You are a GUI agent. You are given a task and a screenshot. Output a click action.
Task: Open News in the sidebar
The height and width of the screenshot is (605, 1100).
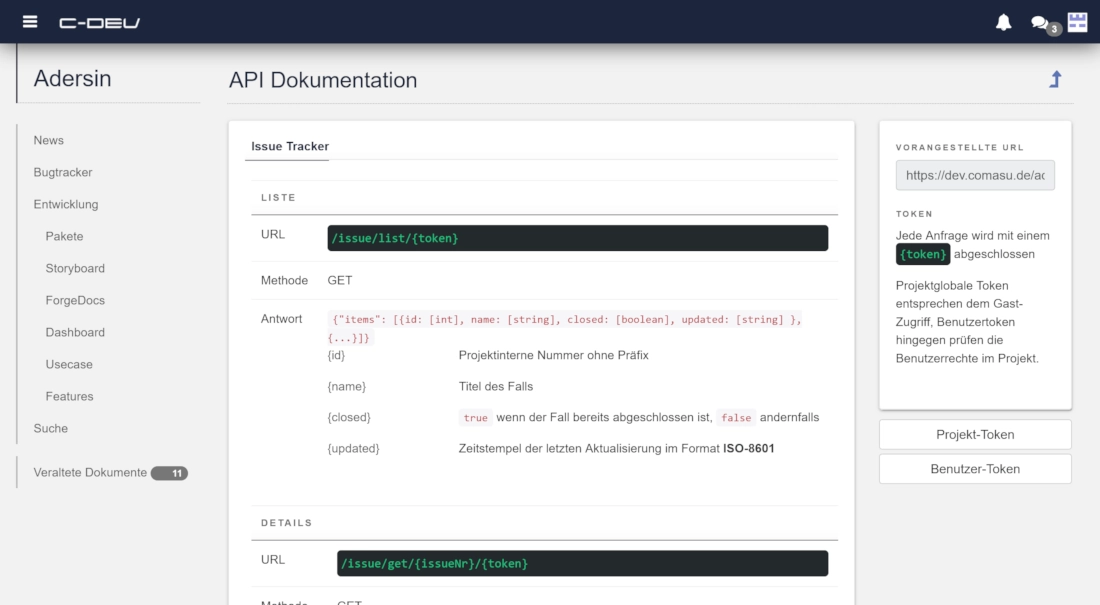click(48, 140)
